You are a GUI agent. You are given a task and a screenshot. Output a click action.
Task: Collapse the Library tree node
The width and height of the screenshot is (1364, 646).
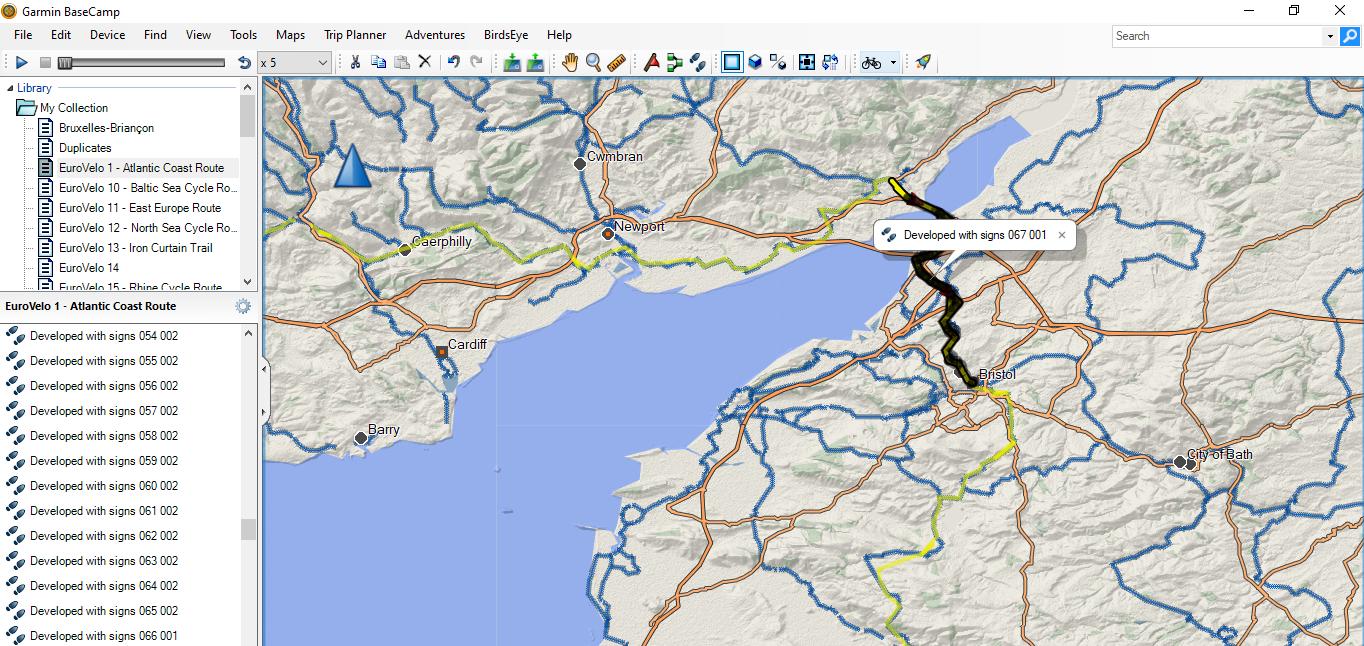click(10, 88)
